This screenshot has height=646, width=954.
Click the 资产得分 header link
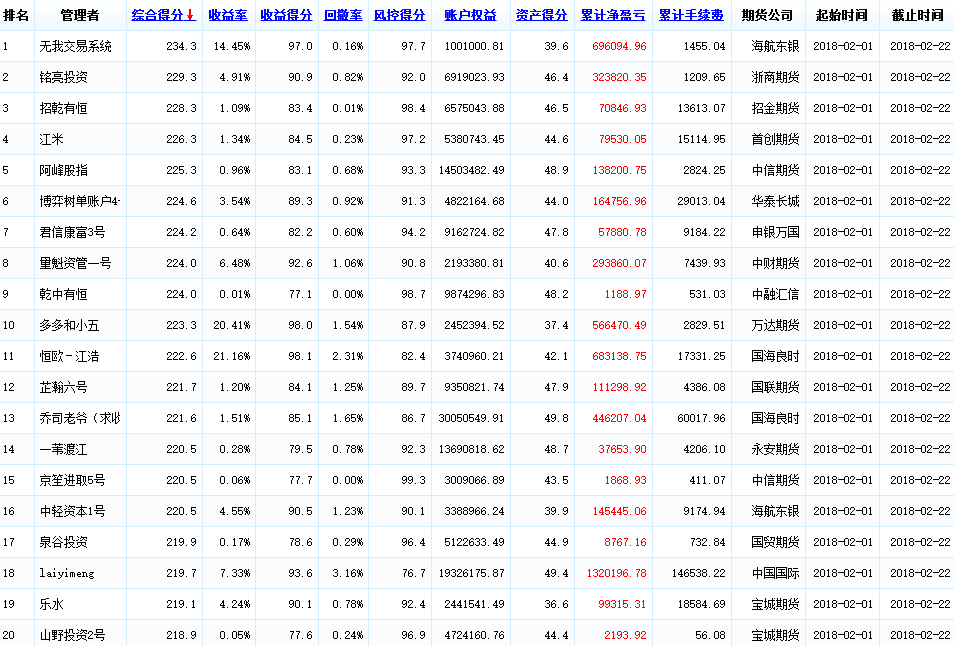tap(541, 16)
